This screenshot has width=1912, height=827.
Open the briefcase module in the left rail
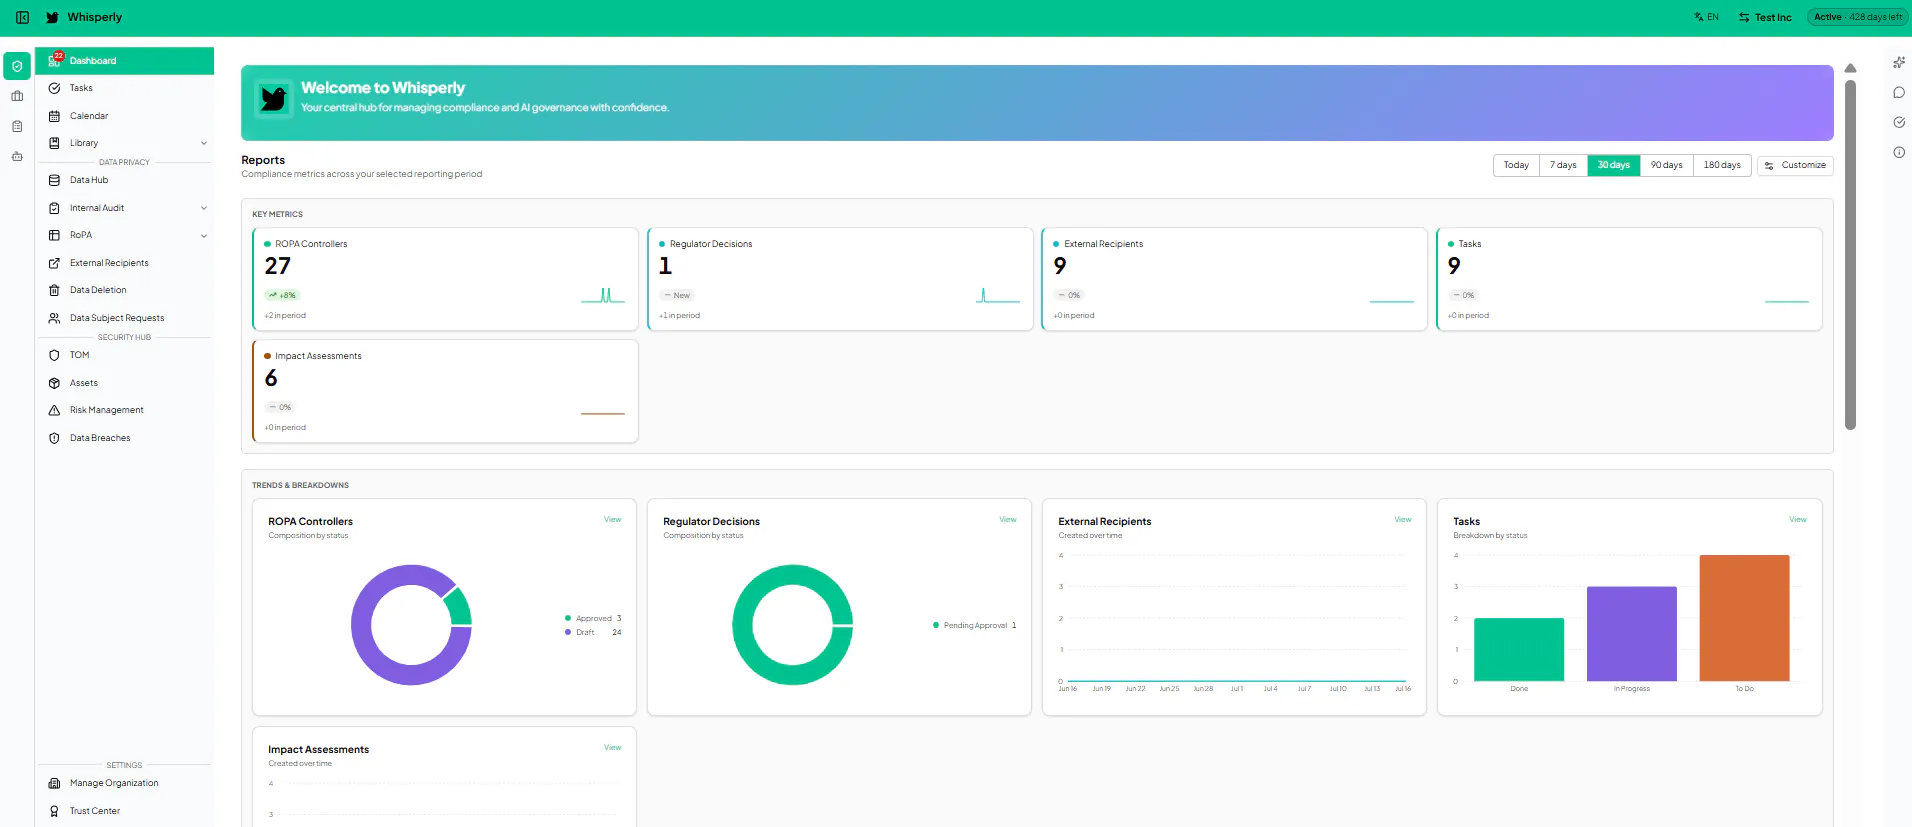(17, 96)
